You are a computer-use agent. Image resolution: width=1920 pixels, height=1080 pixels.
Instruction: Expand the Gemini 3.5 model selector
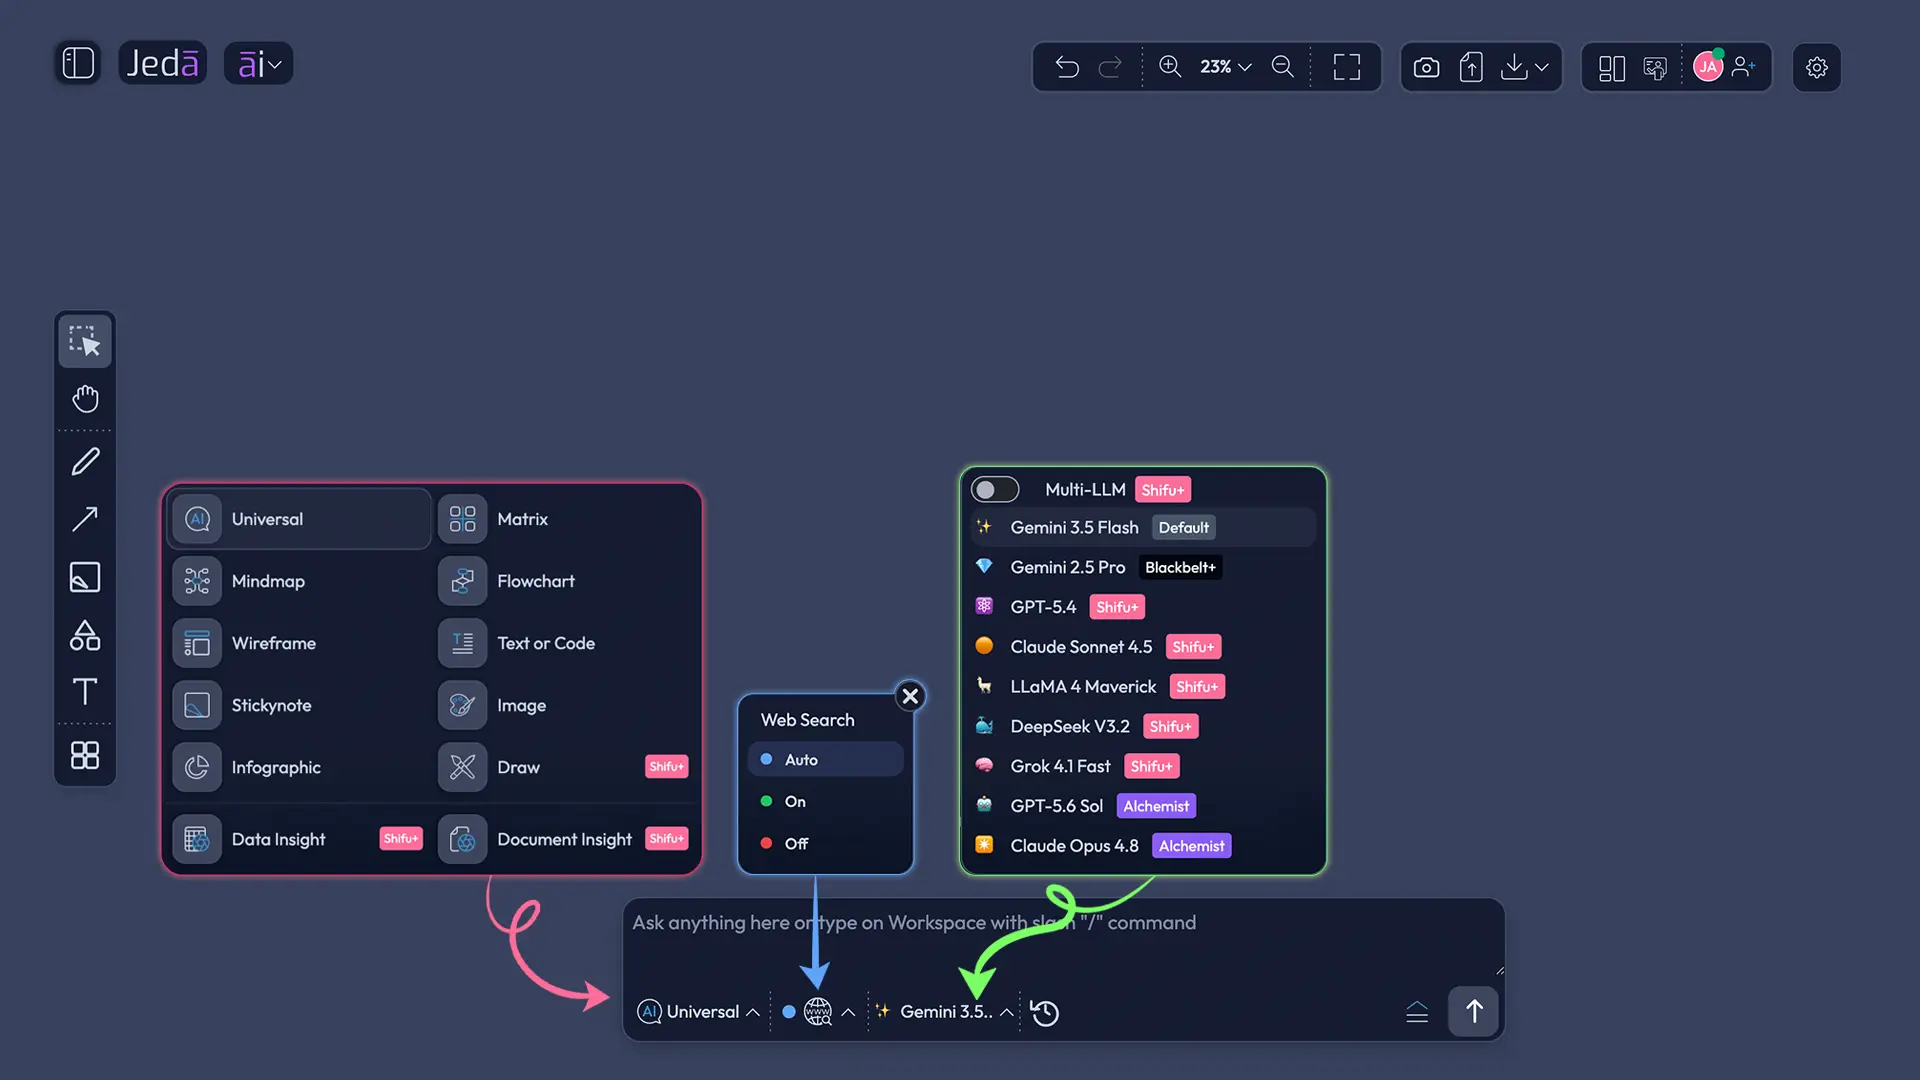(945, 1012)
